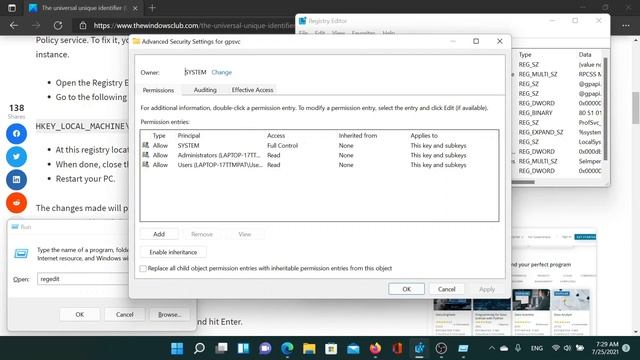Select the Run dialog taskbar icon
This screenshot has height=360, width=640.
pos(463,348)
